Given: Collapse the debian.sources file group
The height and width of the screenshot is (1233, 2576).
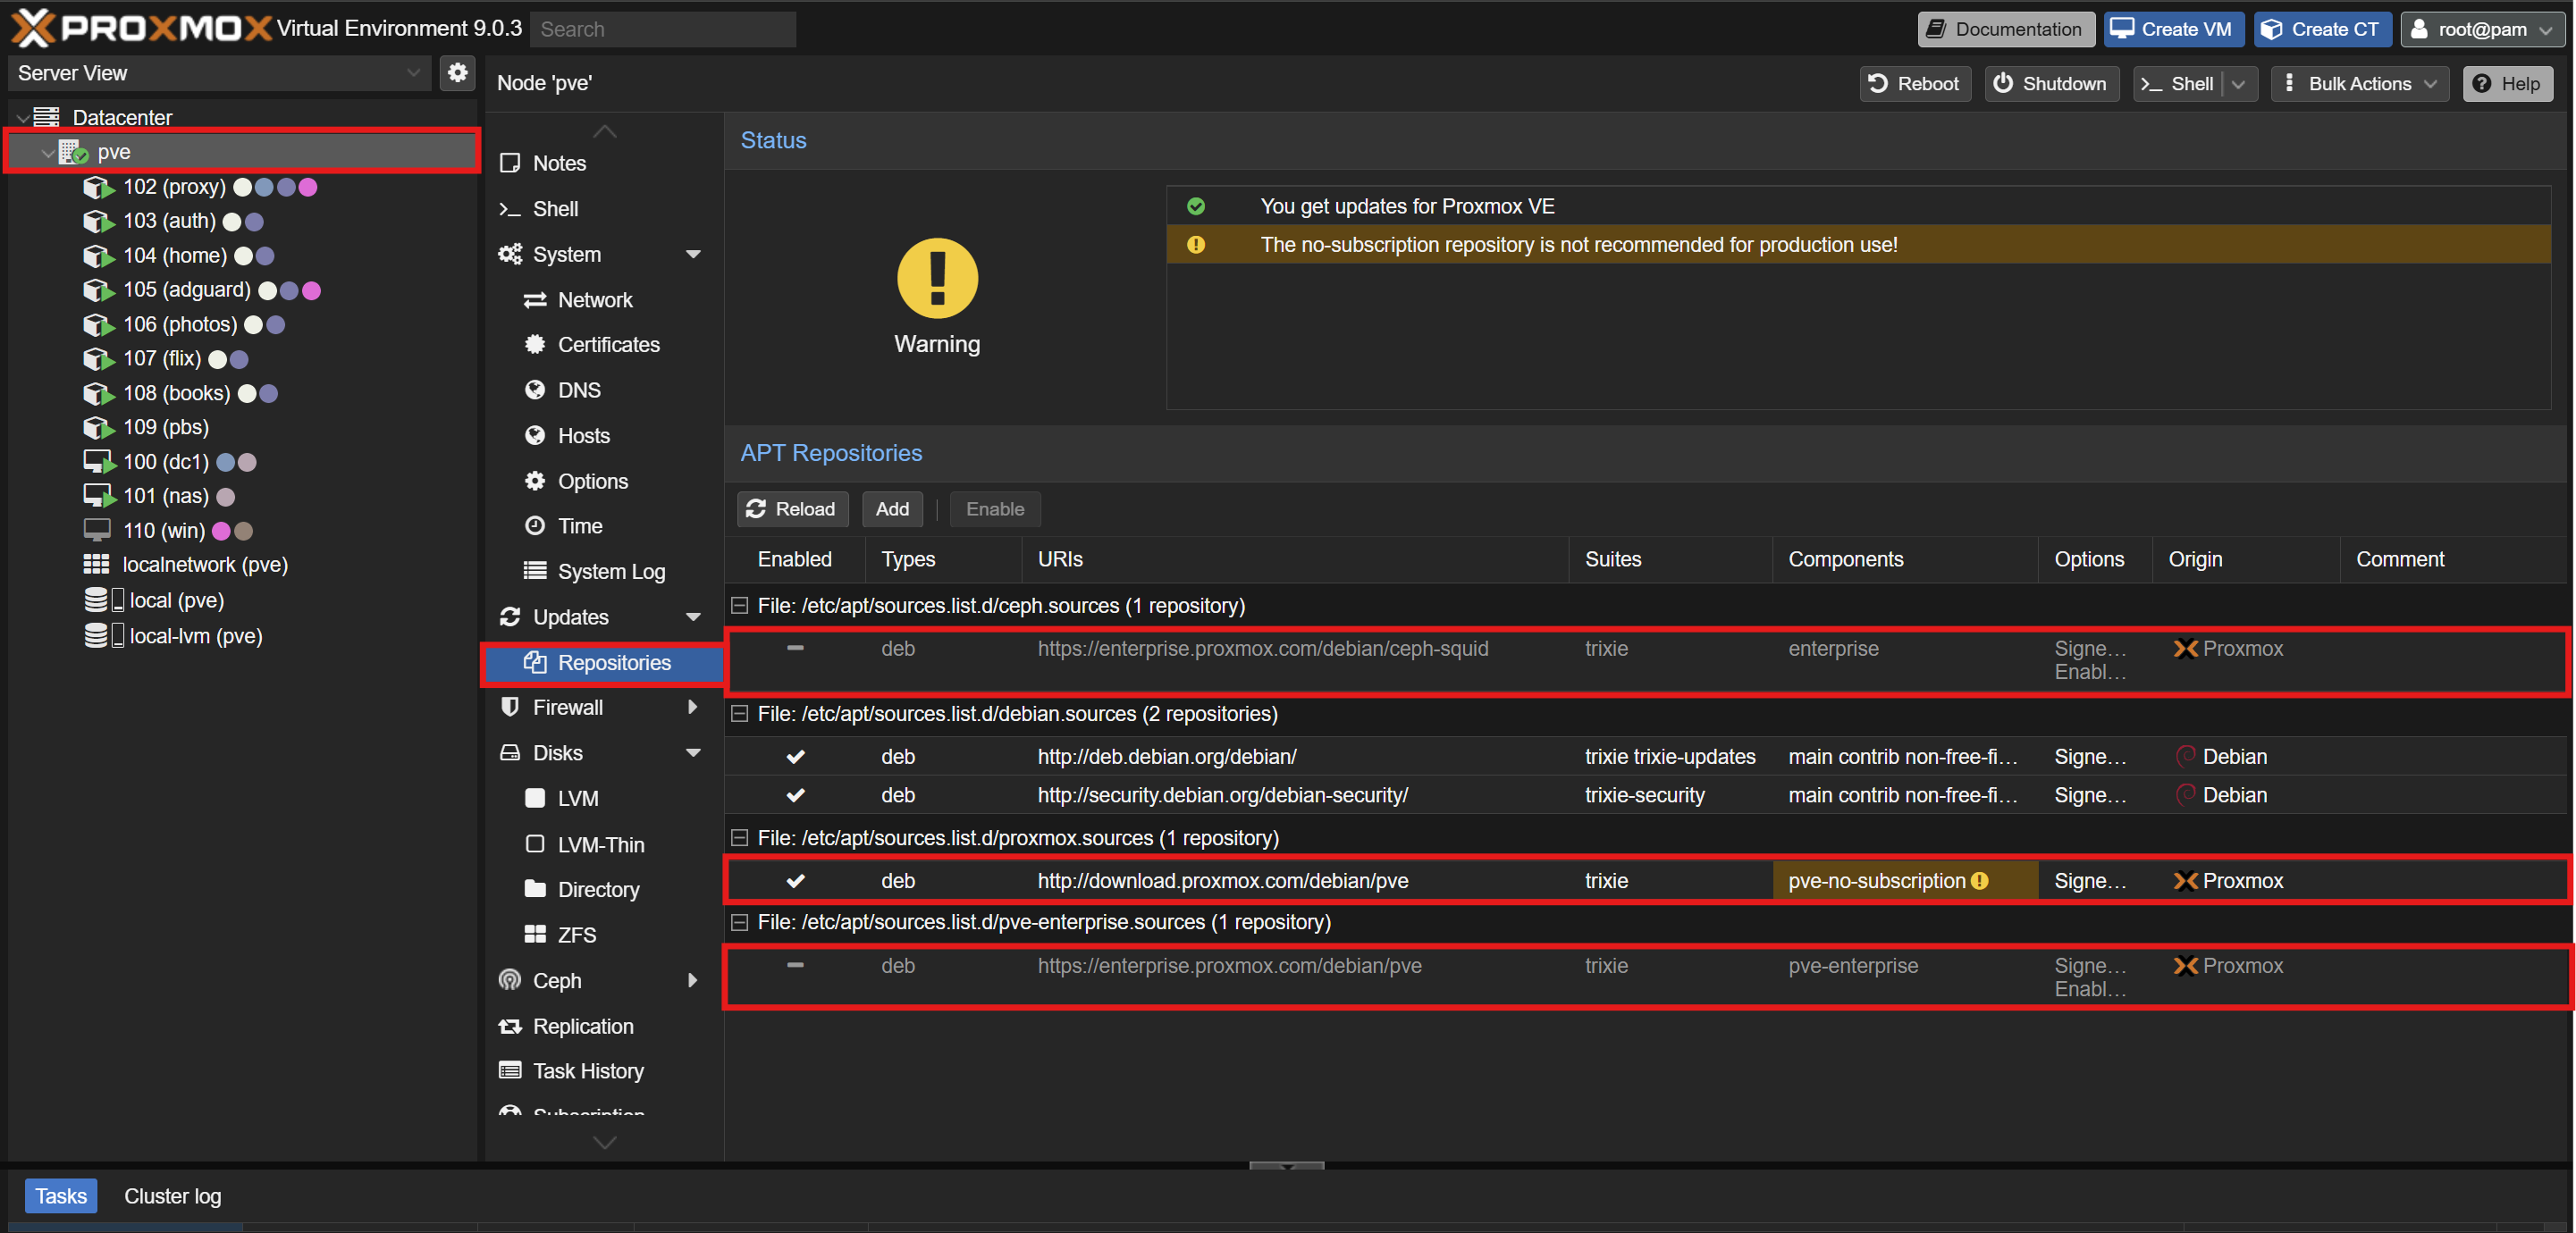Looking at the screenshot, I should click(x=740, y=714).
